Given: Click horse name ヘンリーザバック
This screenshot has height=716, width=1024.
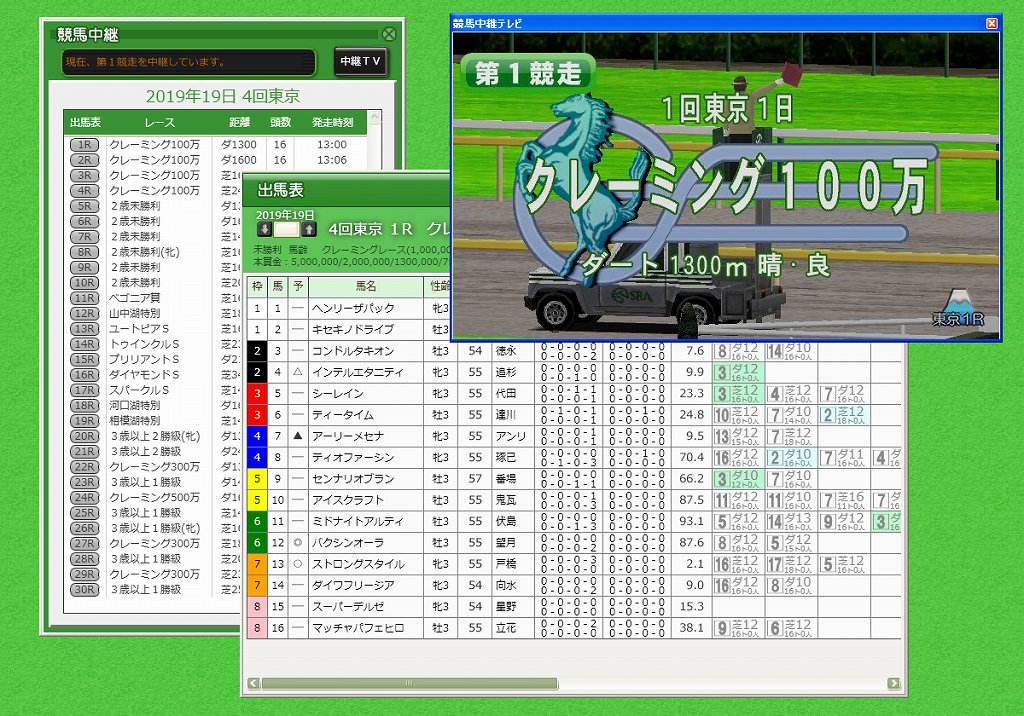Looking at the screenshot, I should [353, 308].
